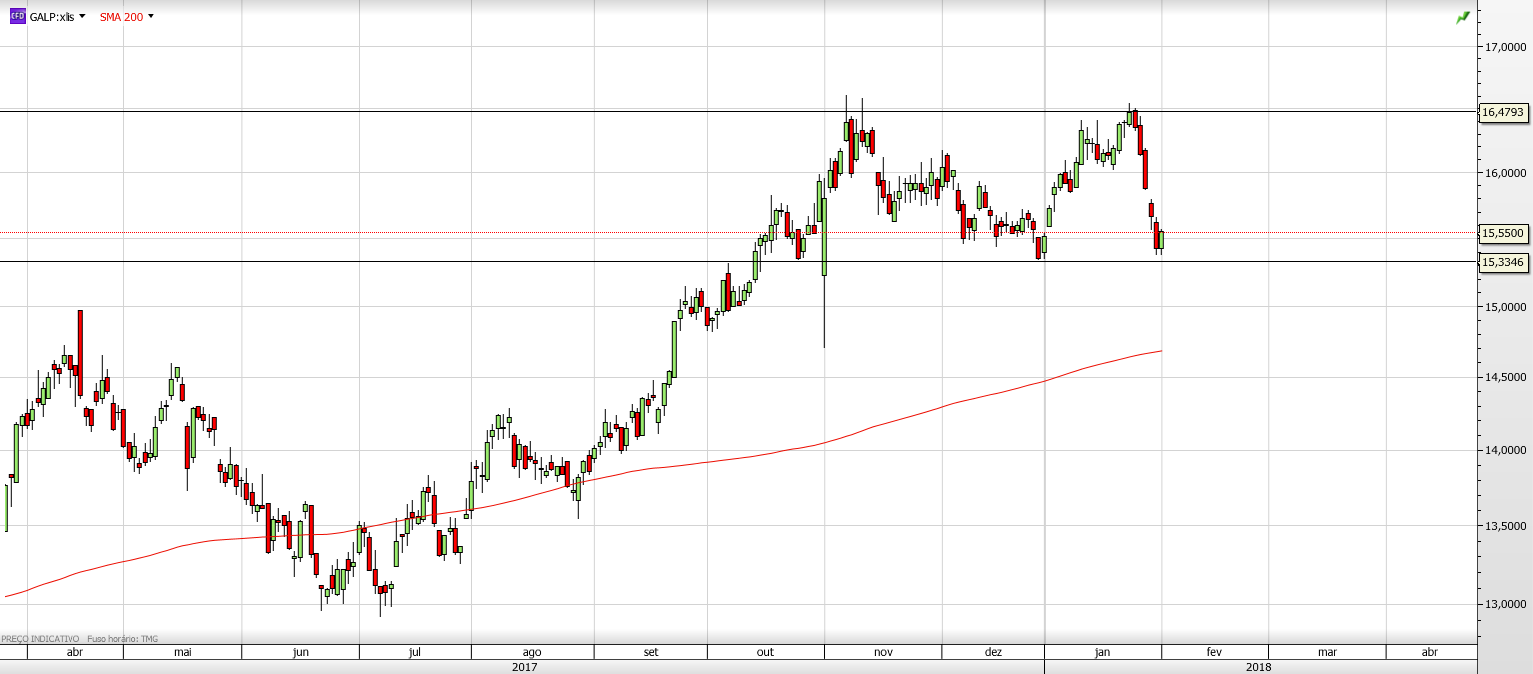
Task: Click the abr month label under 2018
Action: click(1430, 652)
